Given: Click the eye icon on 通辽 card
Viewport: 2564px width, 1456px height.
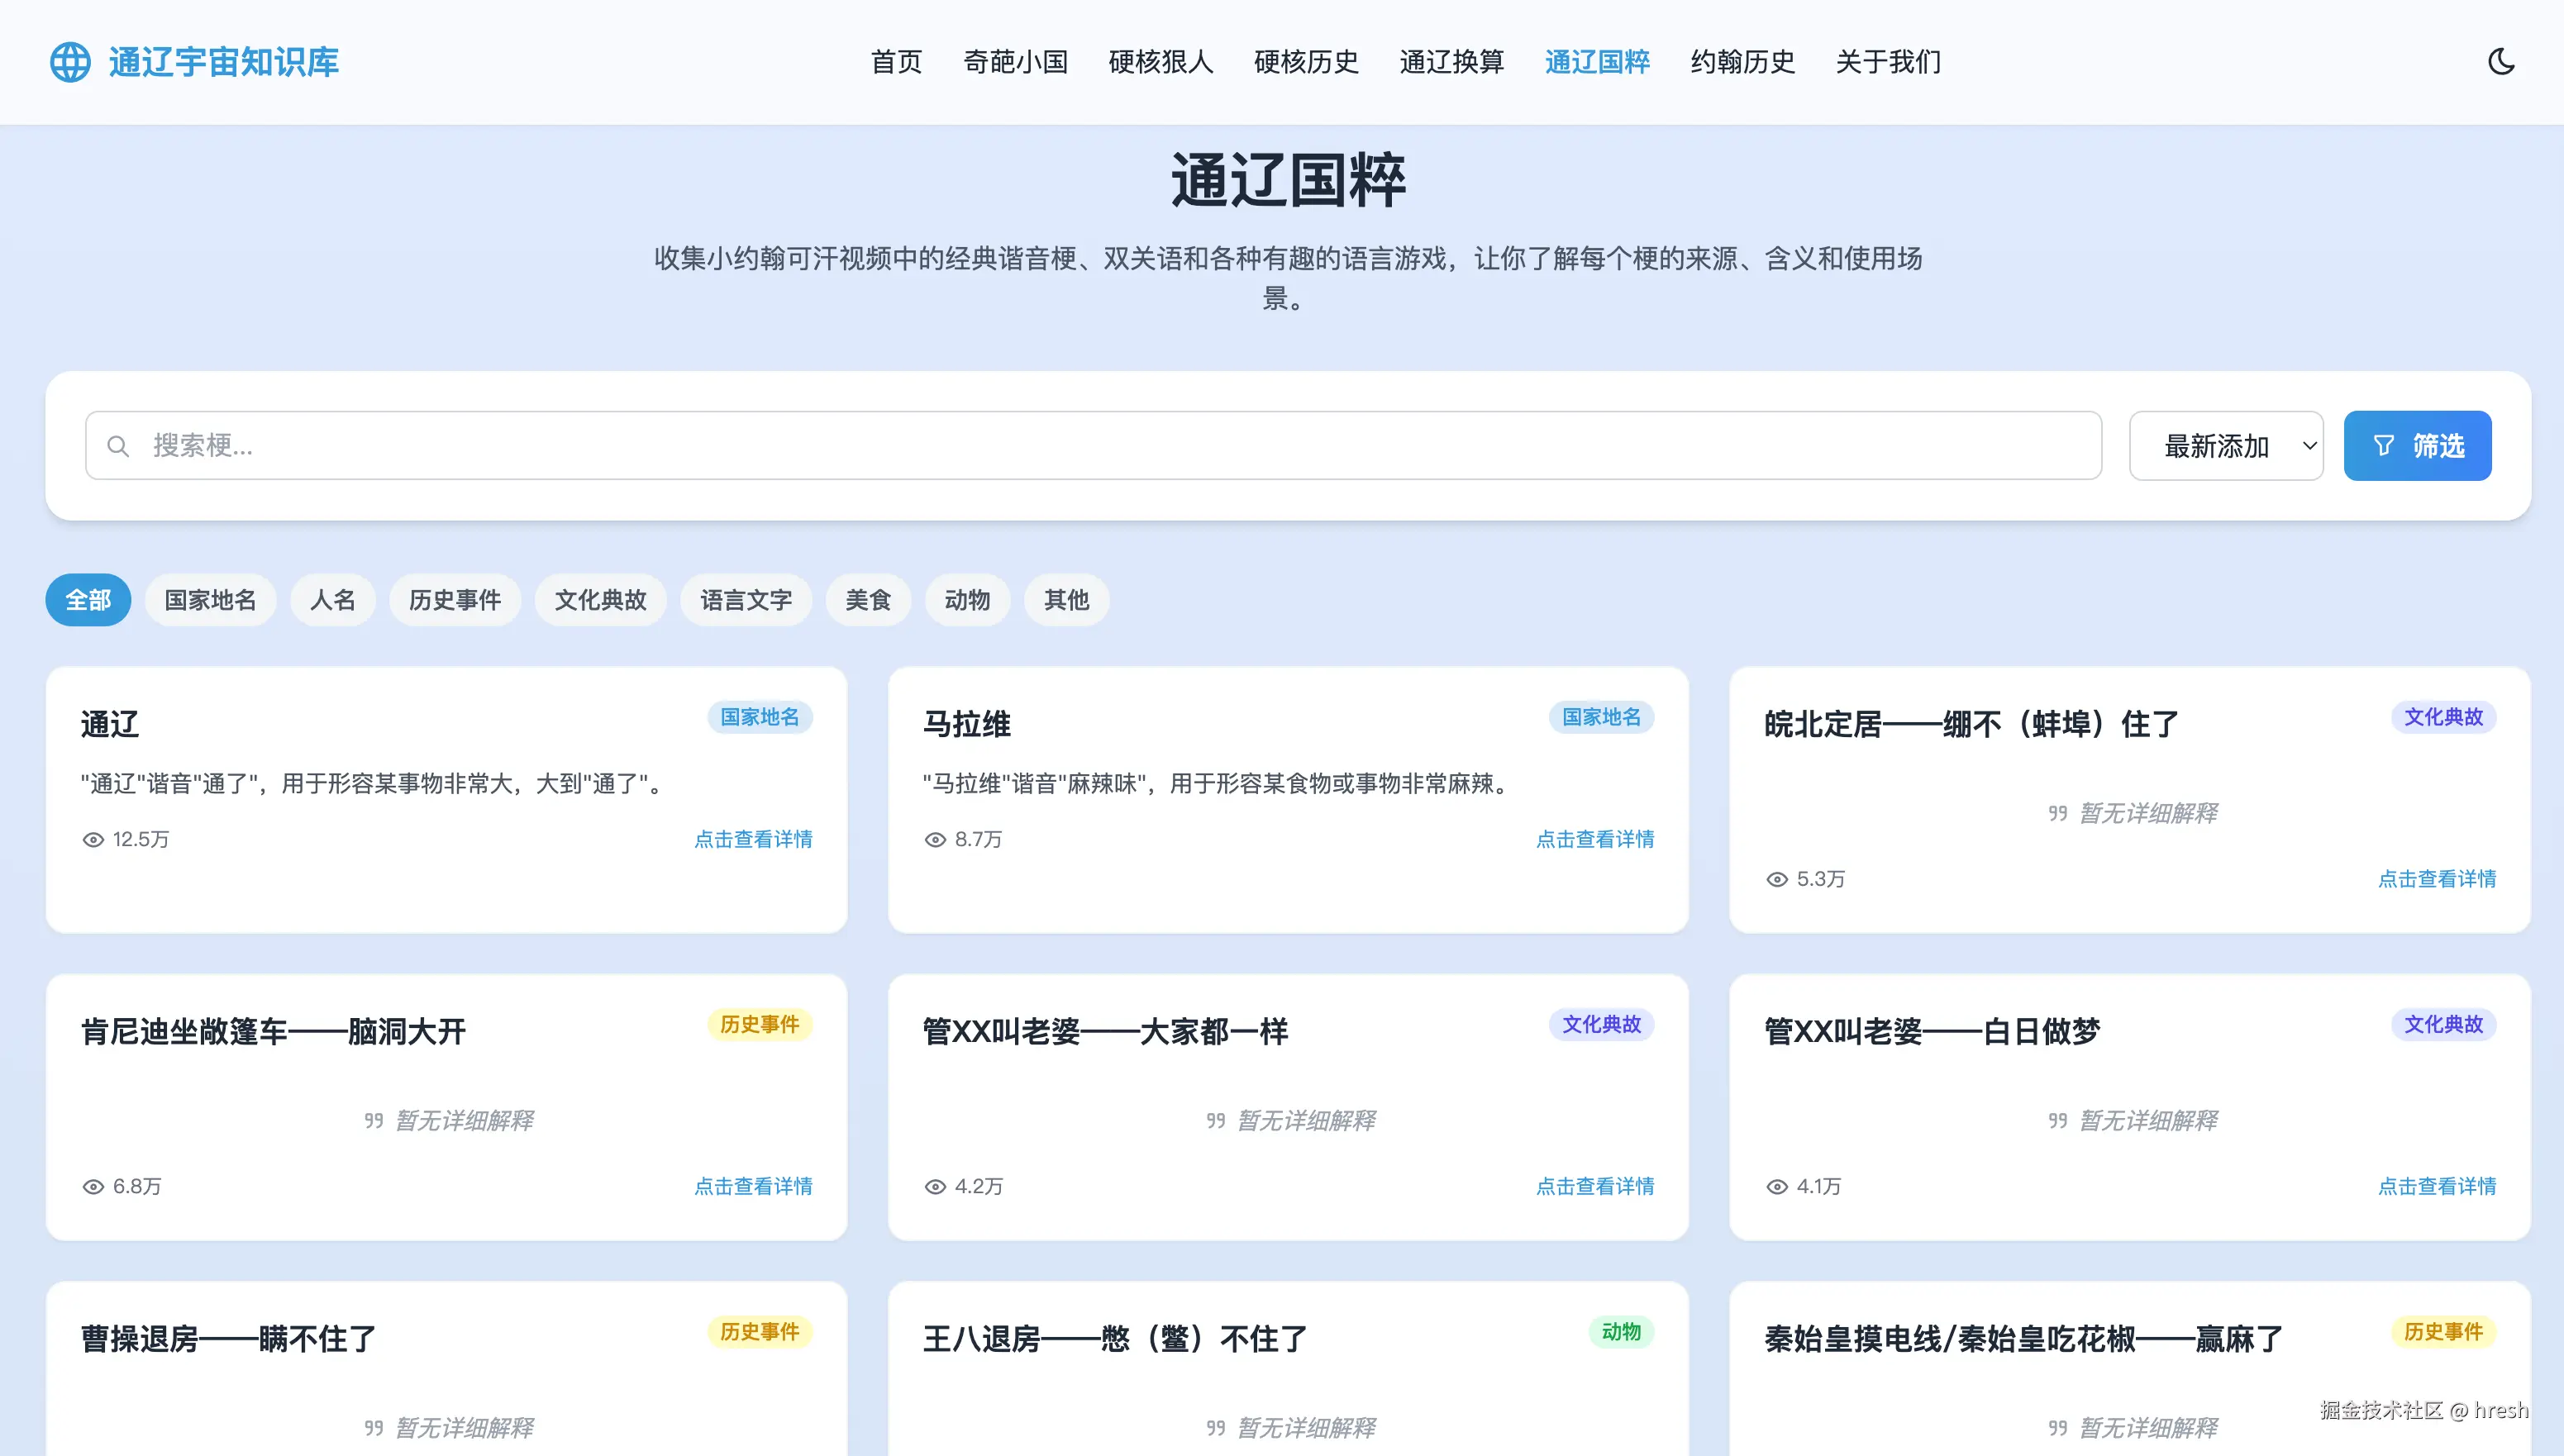Looking at the screenshot, I should (93, 840).
